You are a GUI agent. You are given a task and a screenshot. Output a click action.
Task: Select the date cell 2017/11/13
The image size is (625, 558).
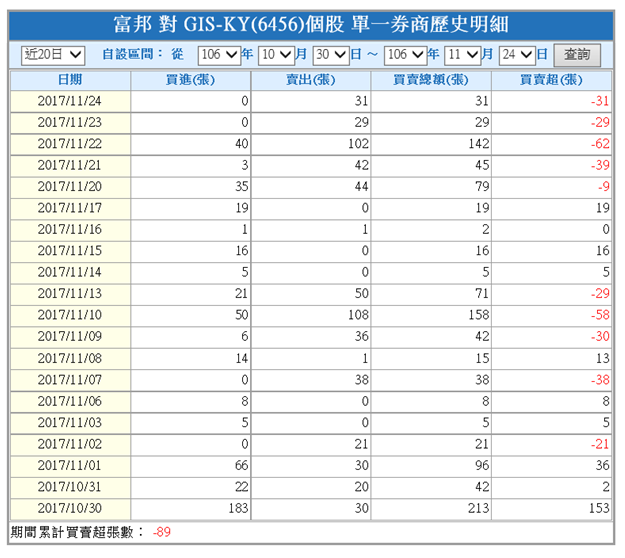tap(70, 294)
